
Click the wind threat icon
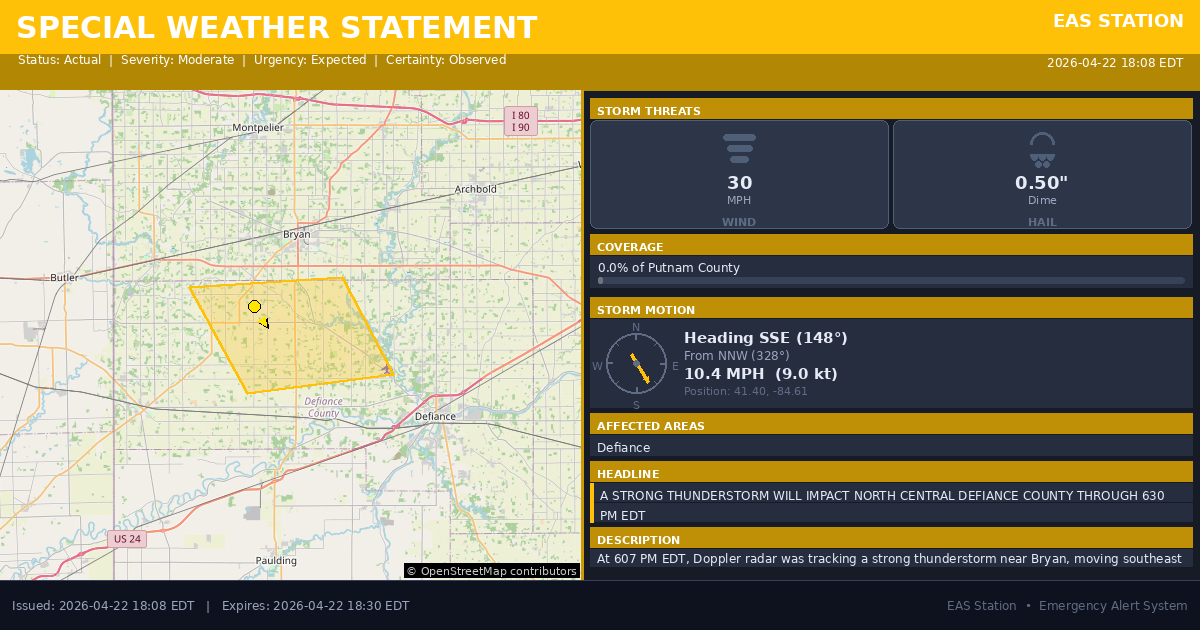(x=739, y=148)
